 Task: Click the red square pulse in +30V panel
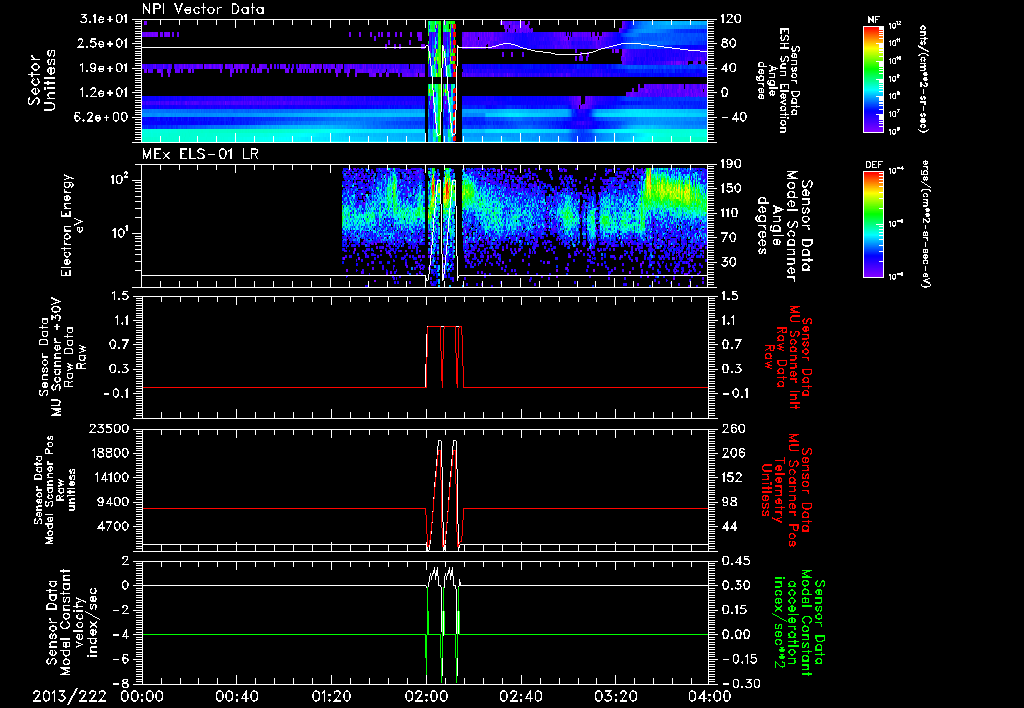tap(444, 357)
